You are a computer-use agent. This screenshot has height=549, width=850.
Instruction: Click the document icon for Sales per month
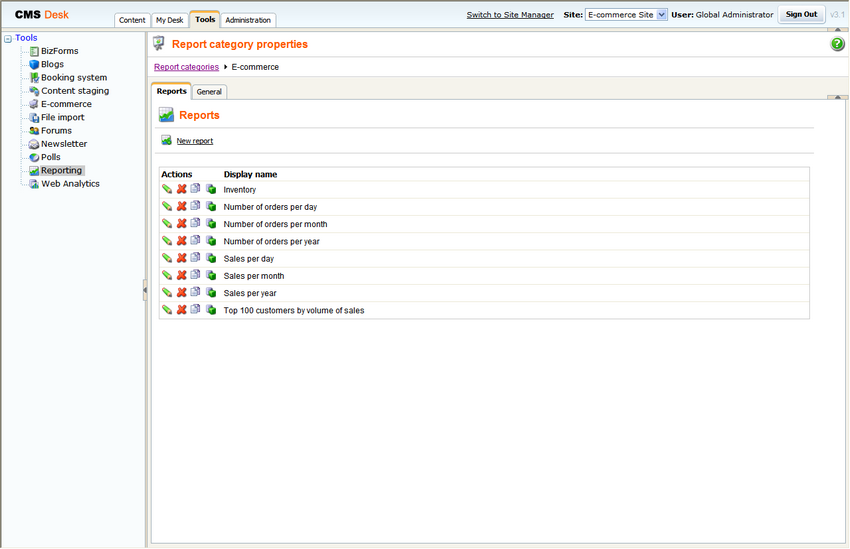(x=196, y=275)
